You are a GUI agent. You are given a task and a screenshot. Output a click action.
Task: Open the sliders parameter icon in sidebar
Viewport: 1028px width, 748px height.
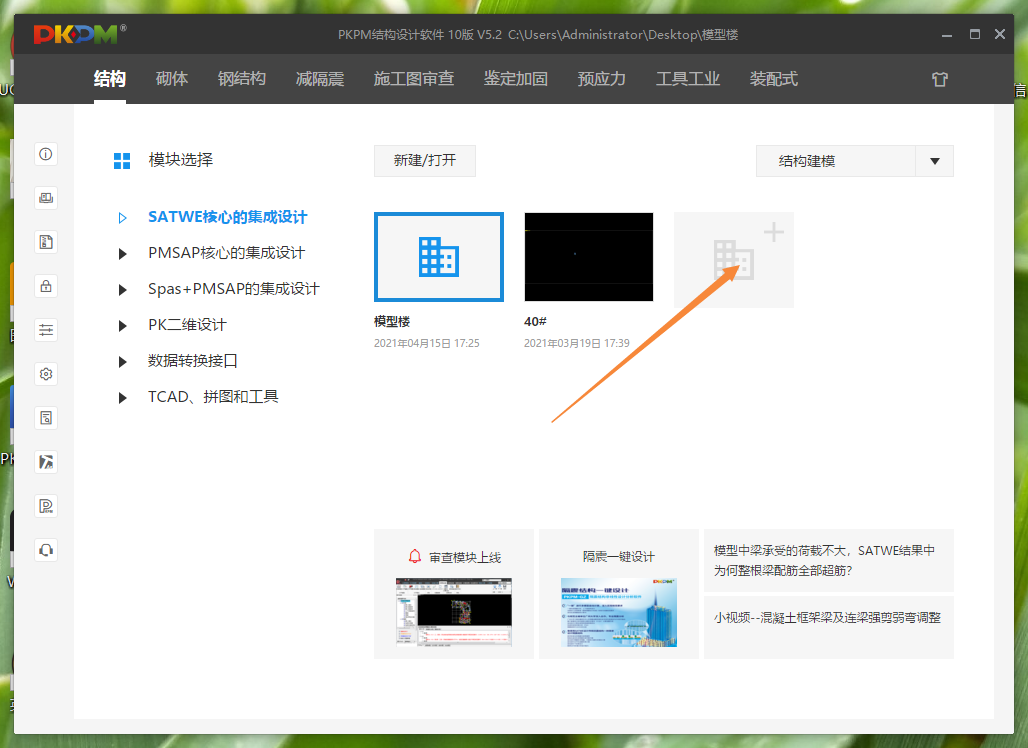click(45, 329)
